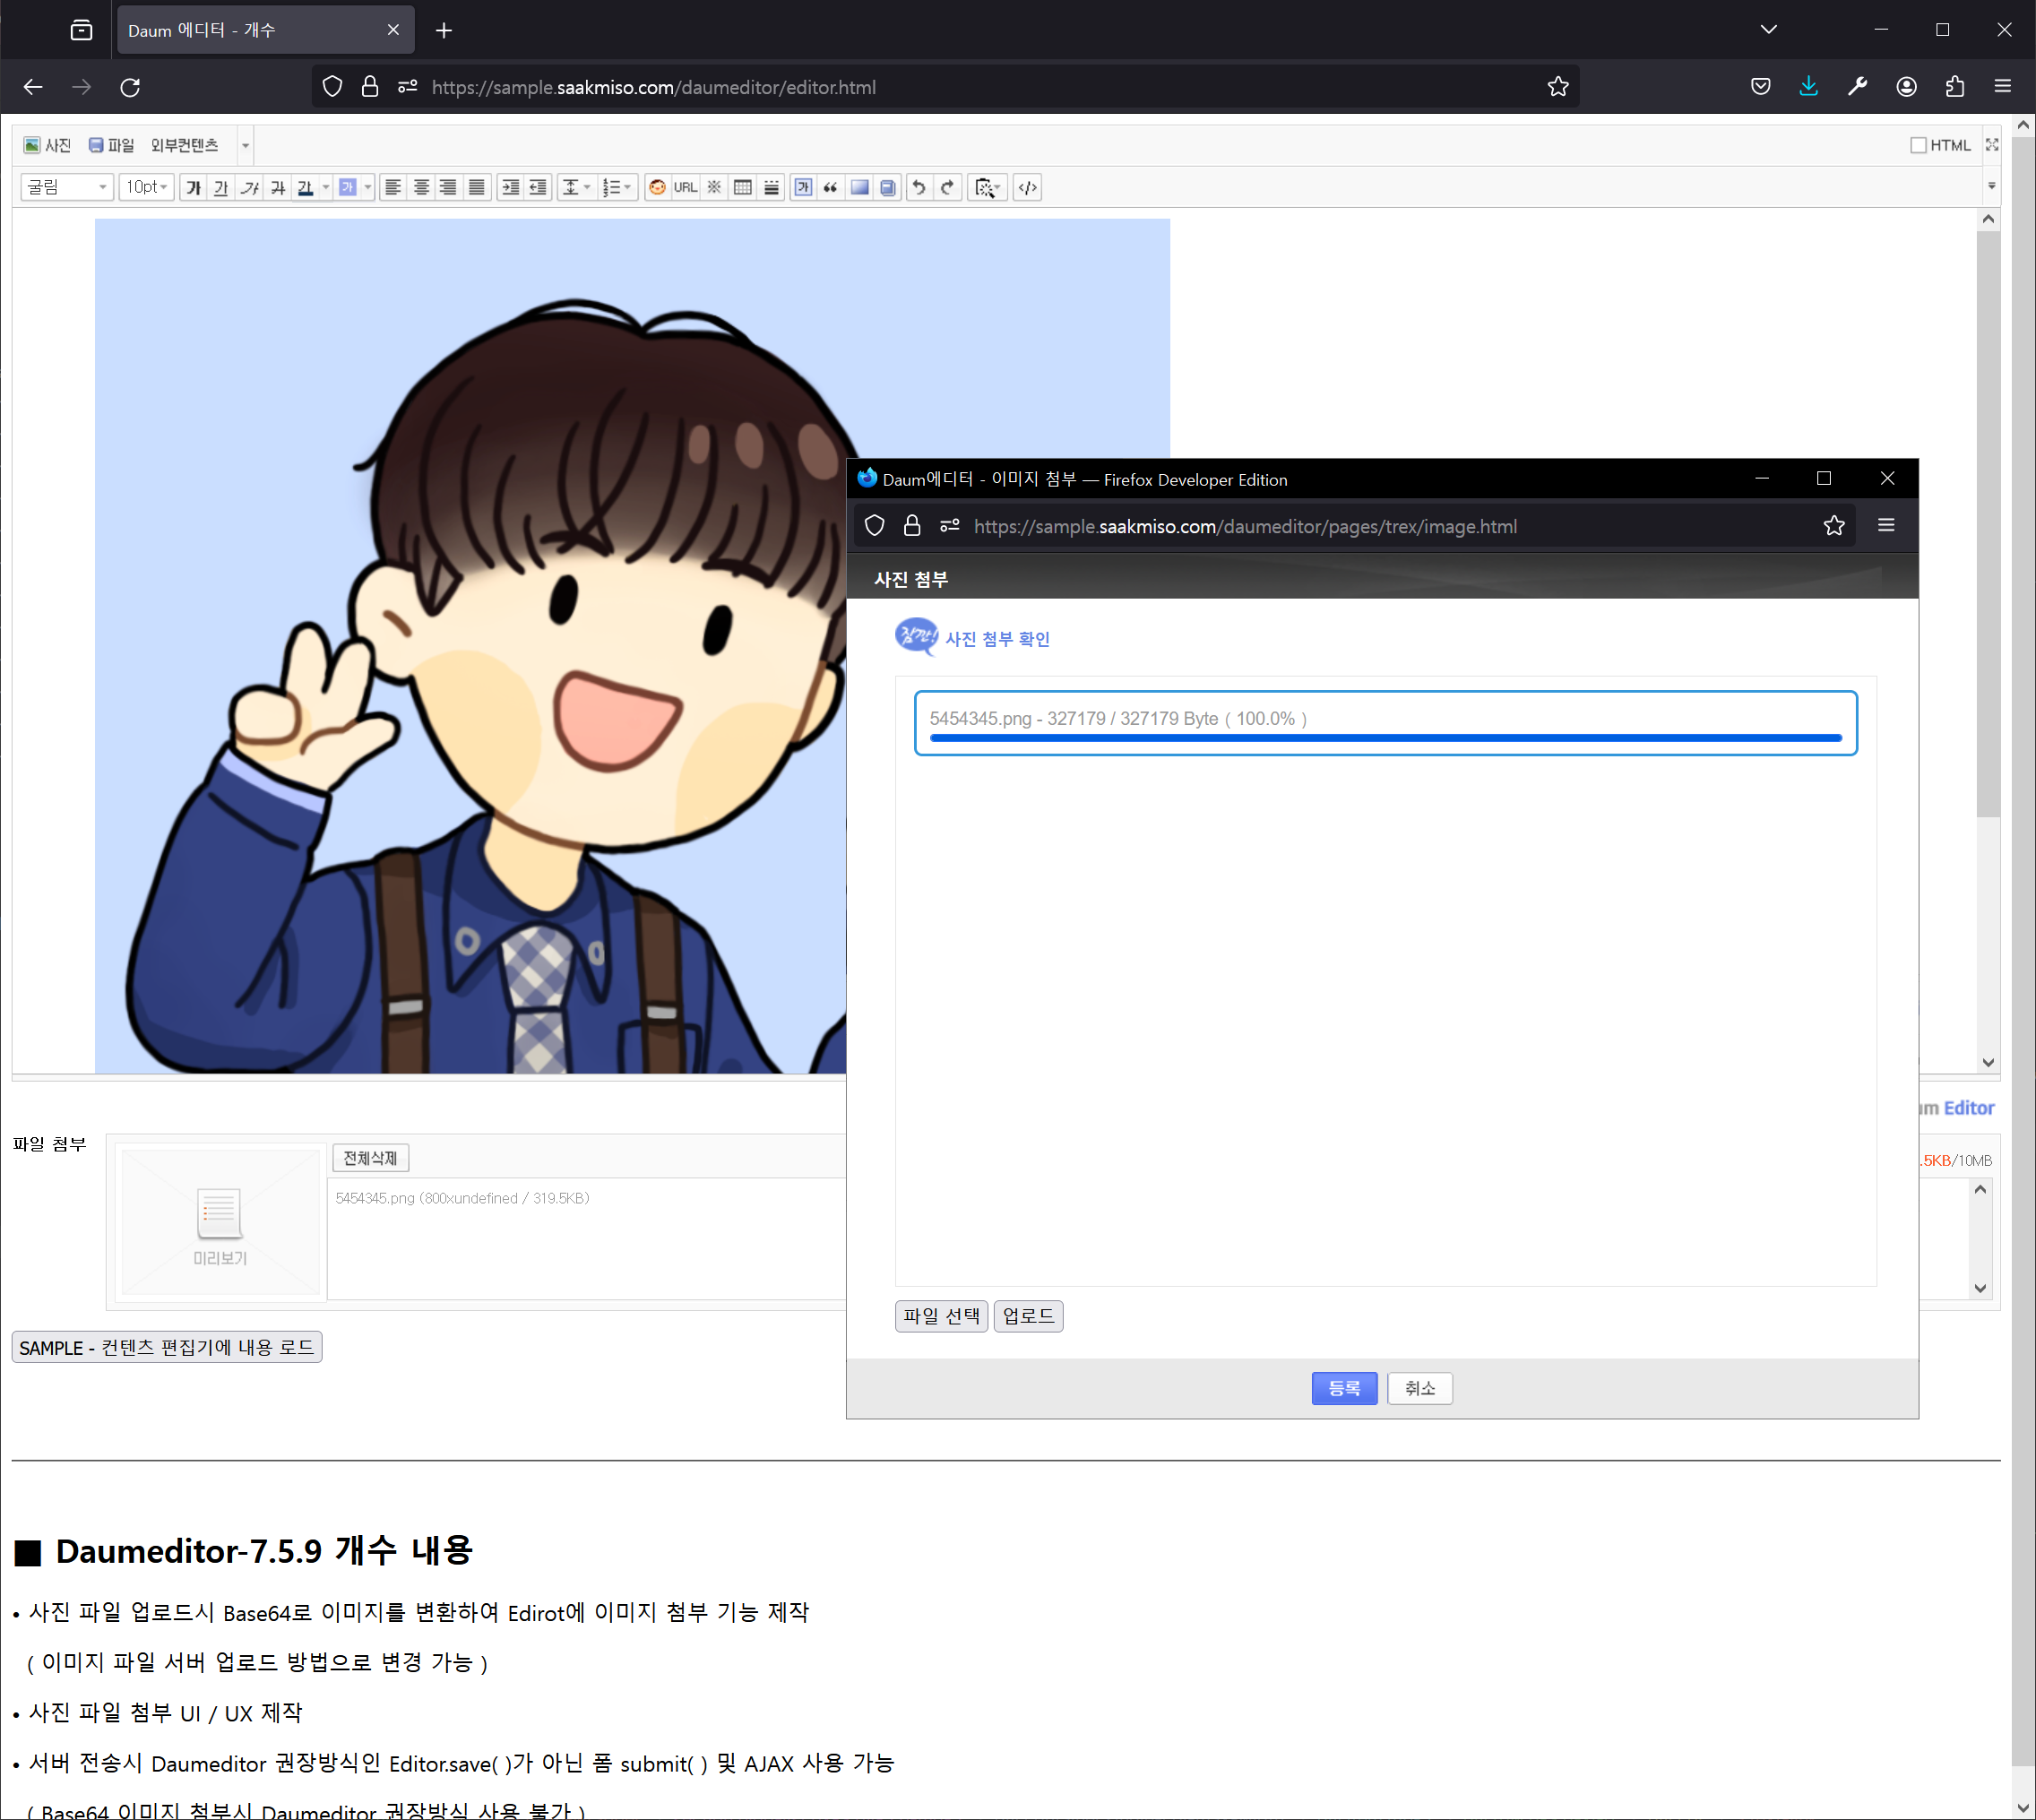Redo the last edit in editor
The height and width of the screenshot is (1820, 2036).
click(x=947, y=187)
